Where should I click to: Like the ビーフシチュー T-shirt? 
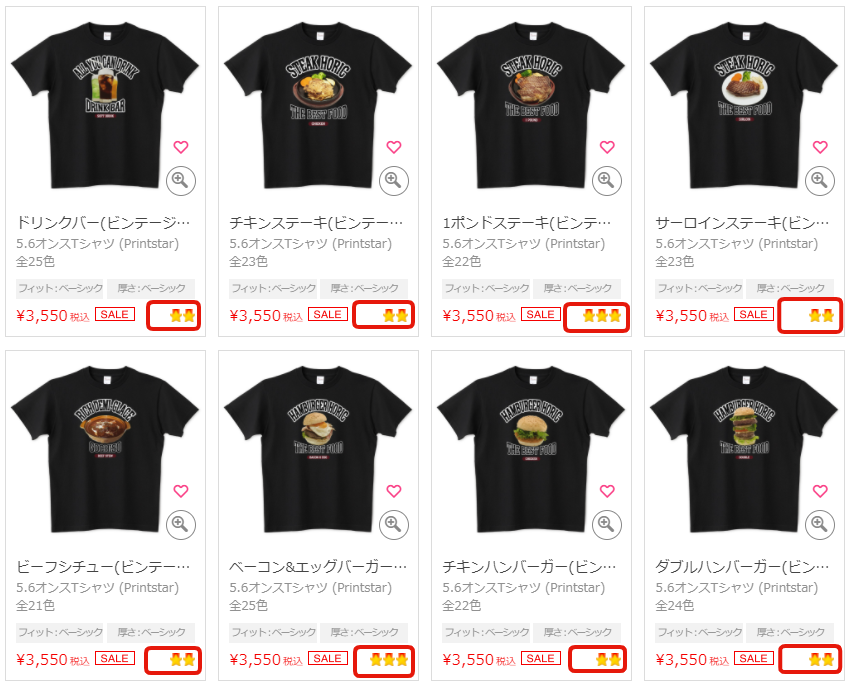181,491
